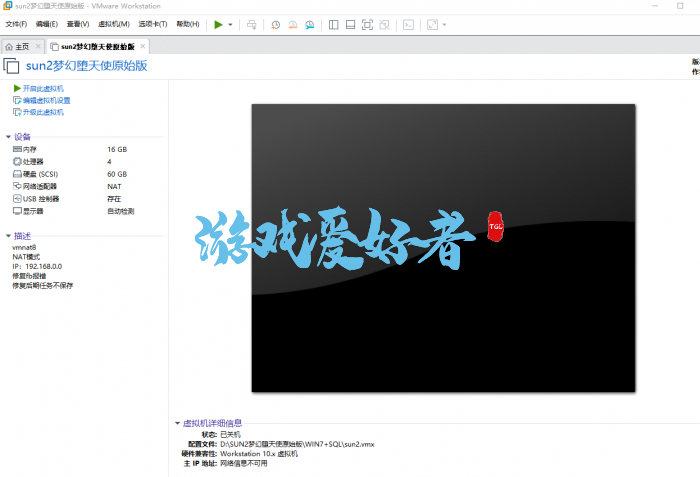
Task: Open the snapshot manager icon
Action: 309,25
